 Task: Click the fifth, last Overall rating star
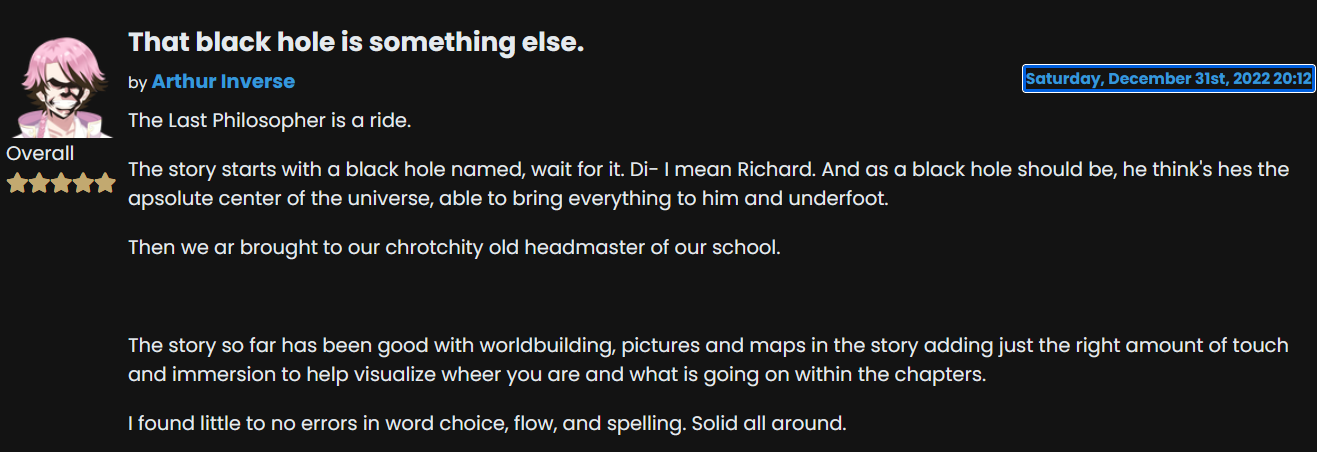(105, 183)
